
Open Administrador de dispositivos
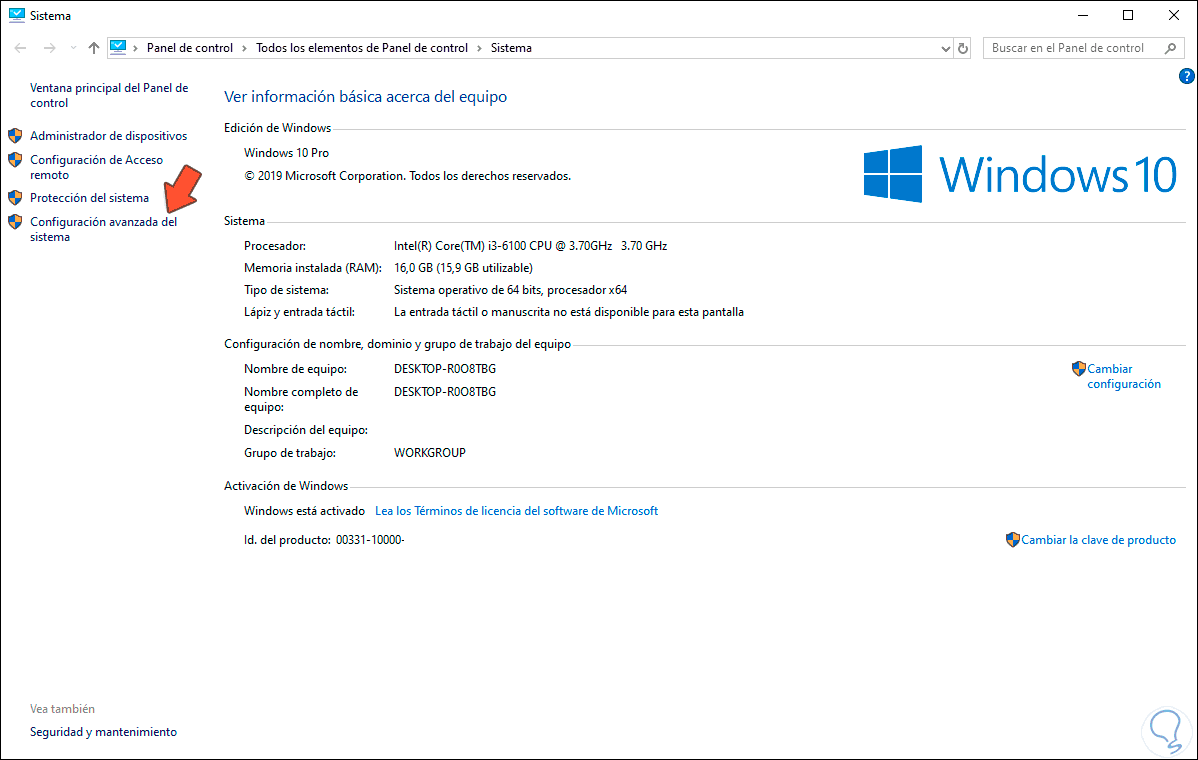pos(108,136)
